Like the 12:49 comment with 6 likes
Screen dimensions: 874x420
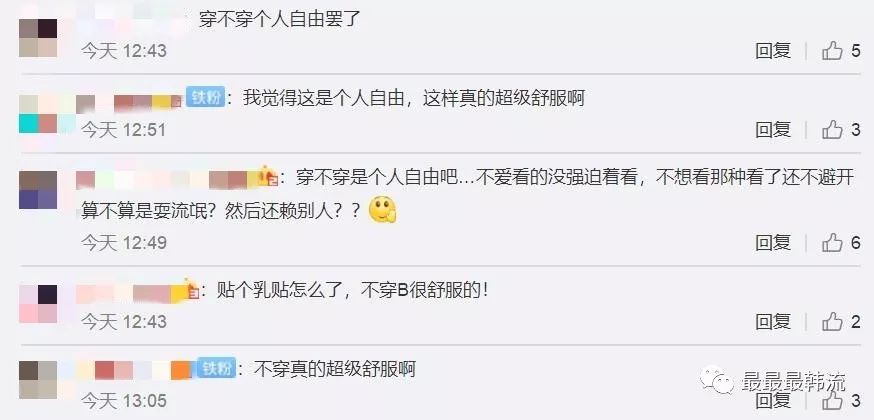pyautogui.click(x=832, y=243)
